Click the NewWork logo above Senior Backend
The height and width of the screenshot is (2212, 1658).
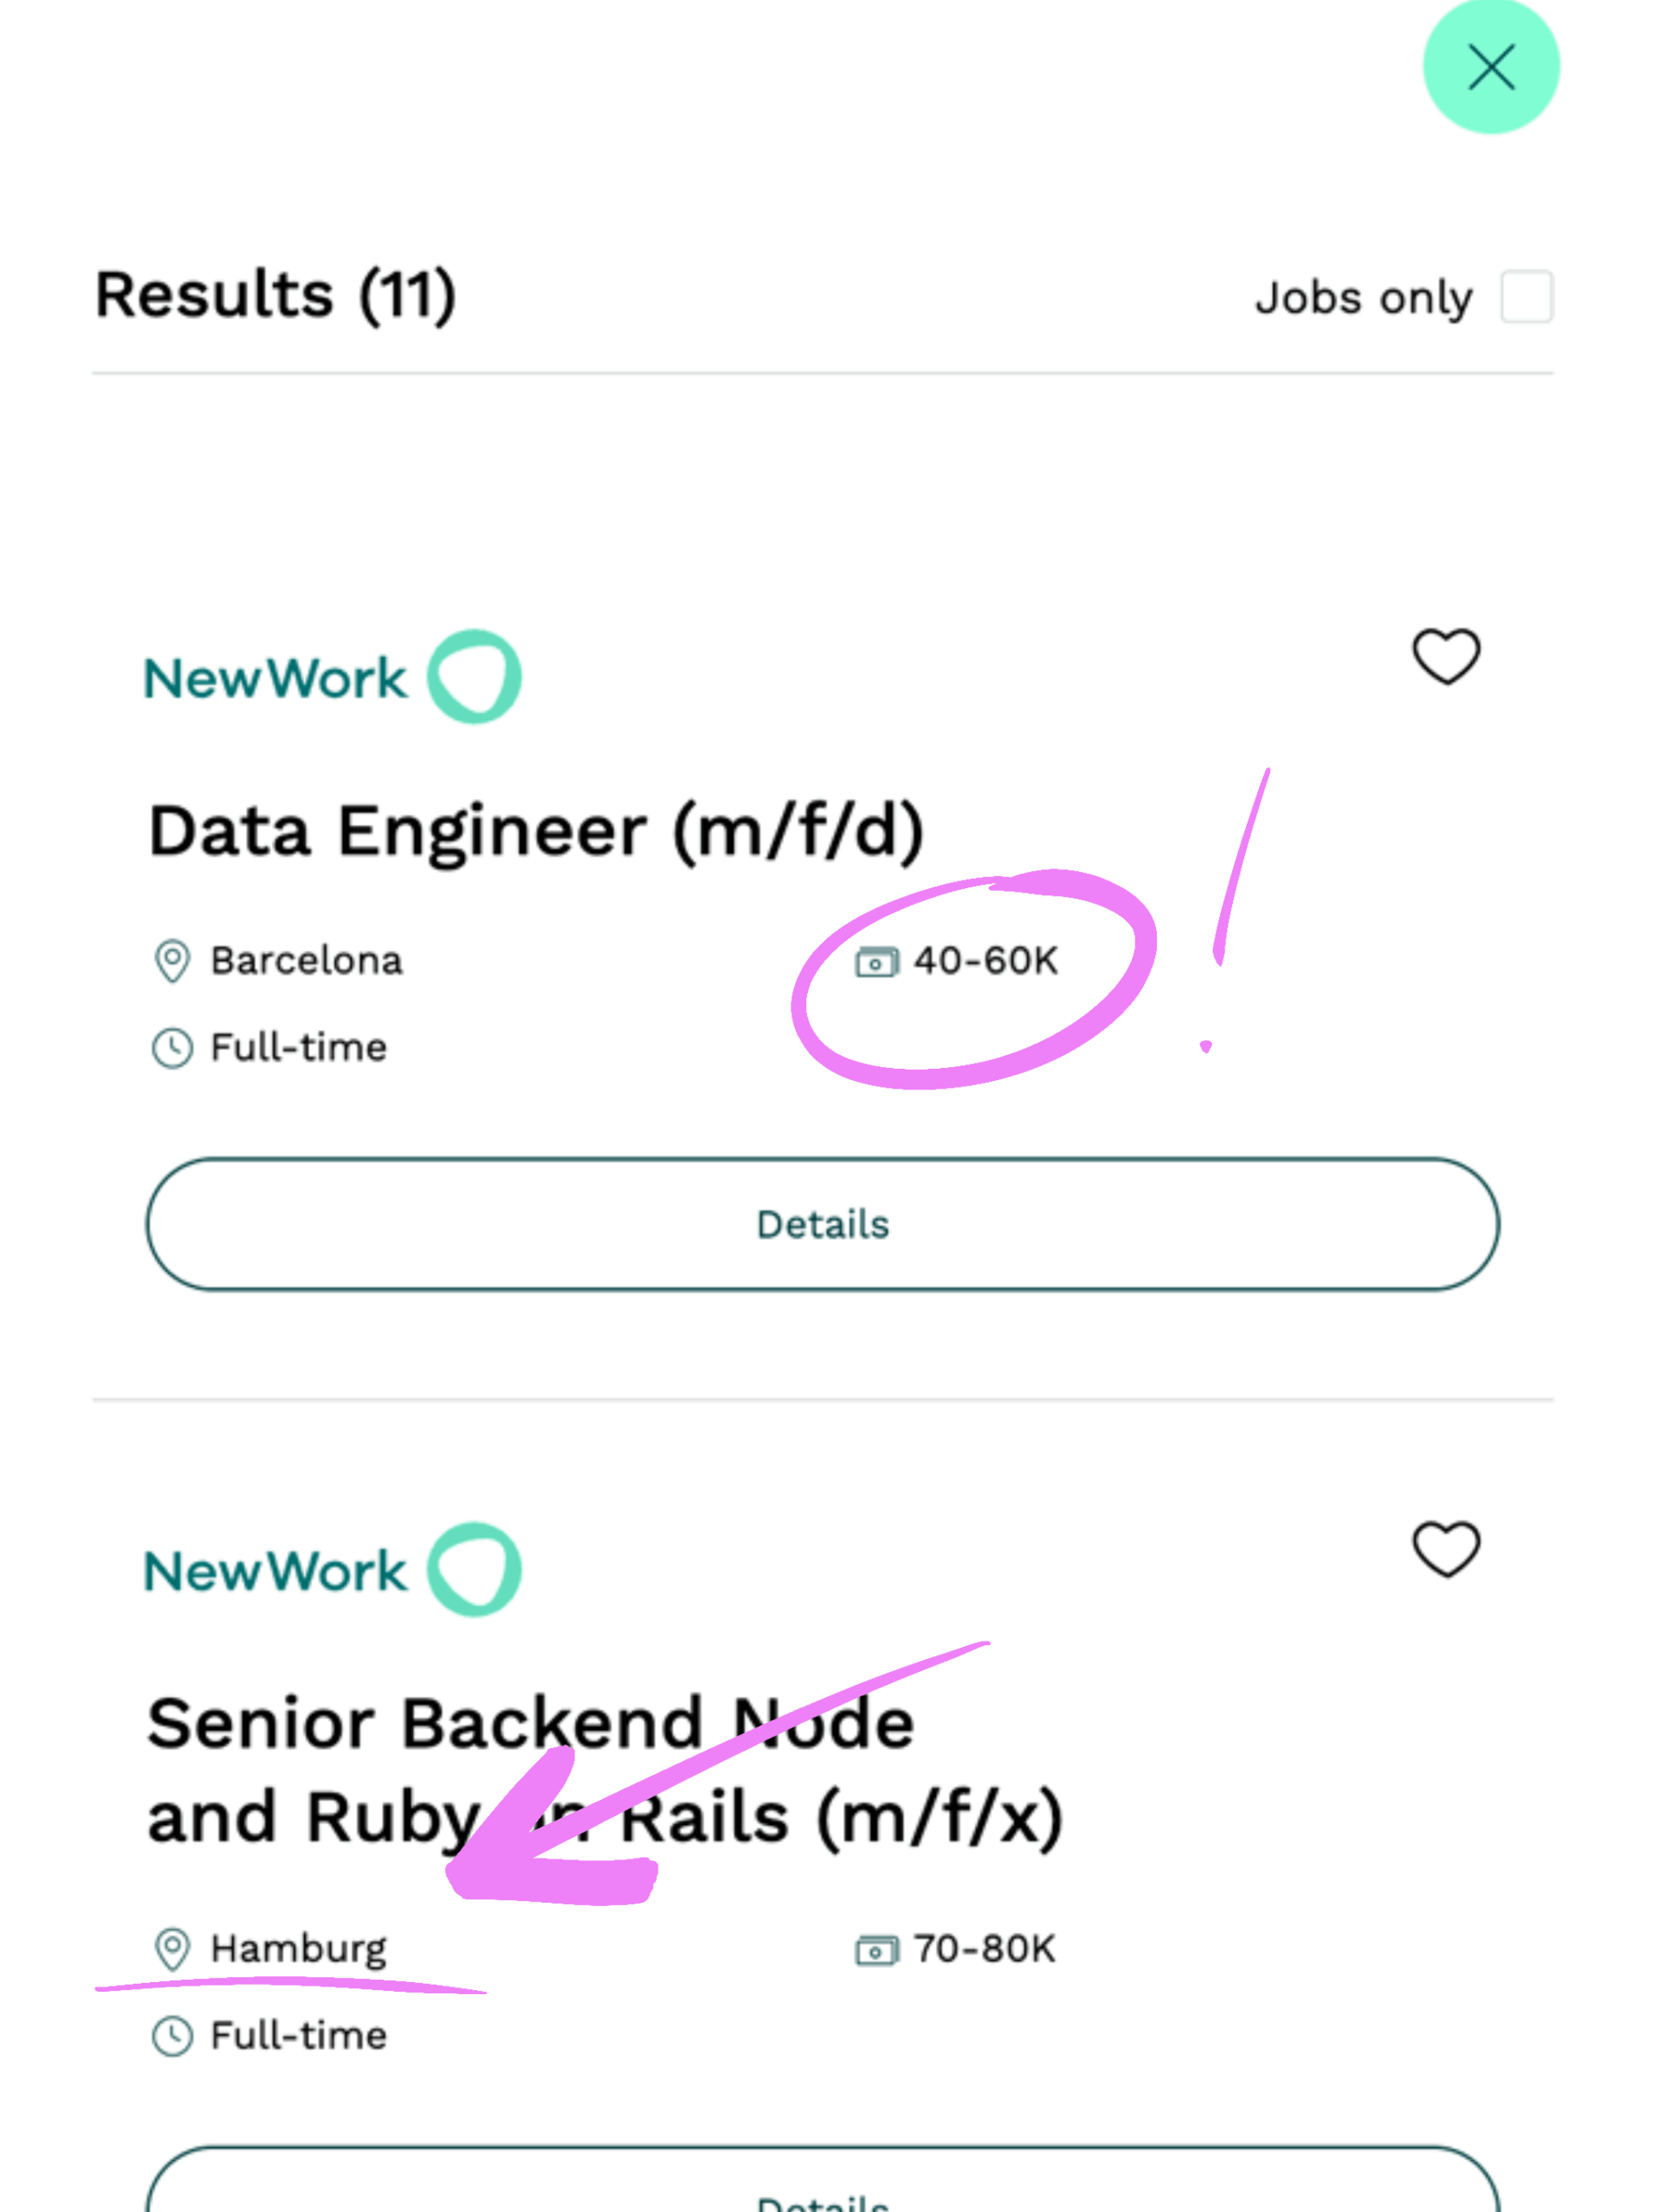333,1570
